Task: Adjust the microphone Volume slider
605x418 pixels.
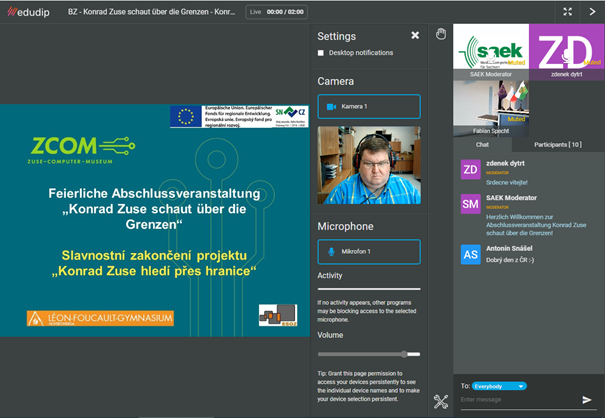Action: click(369, 354)
